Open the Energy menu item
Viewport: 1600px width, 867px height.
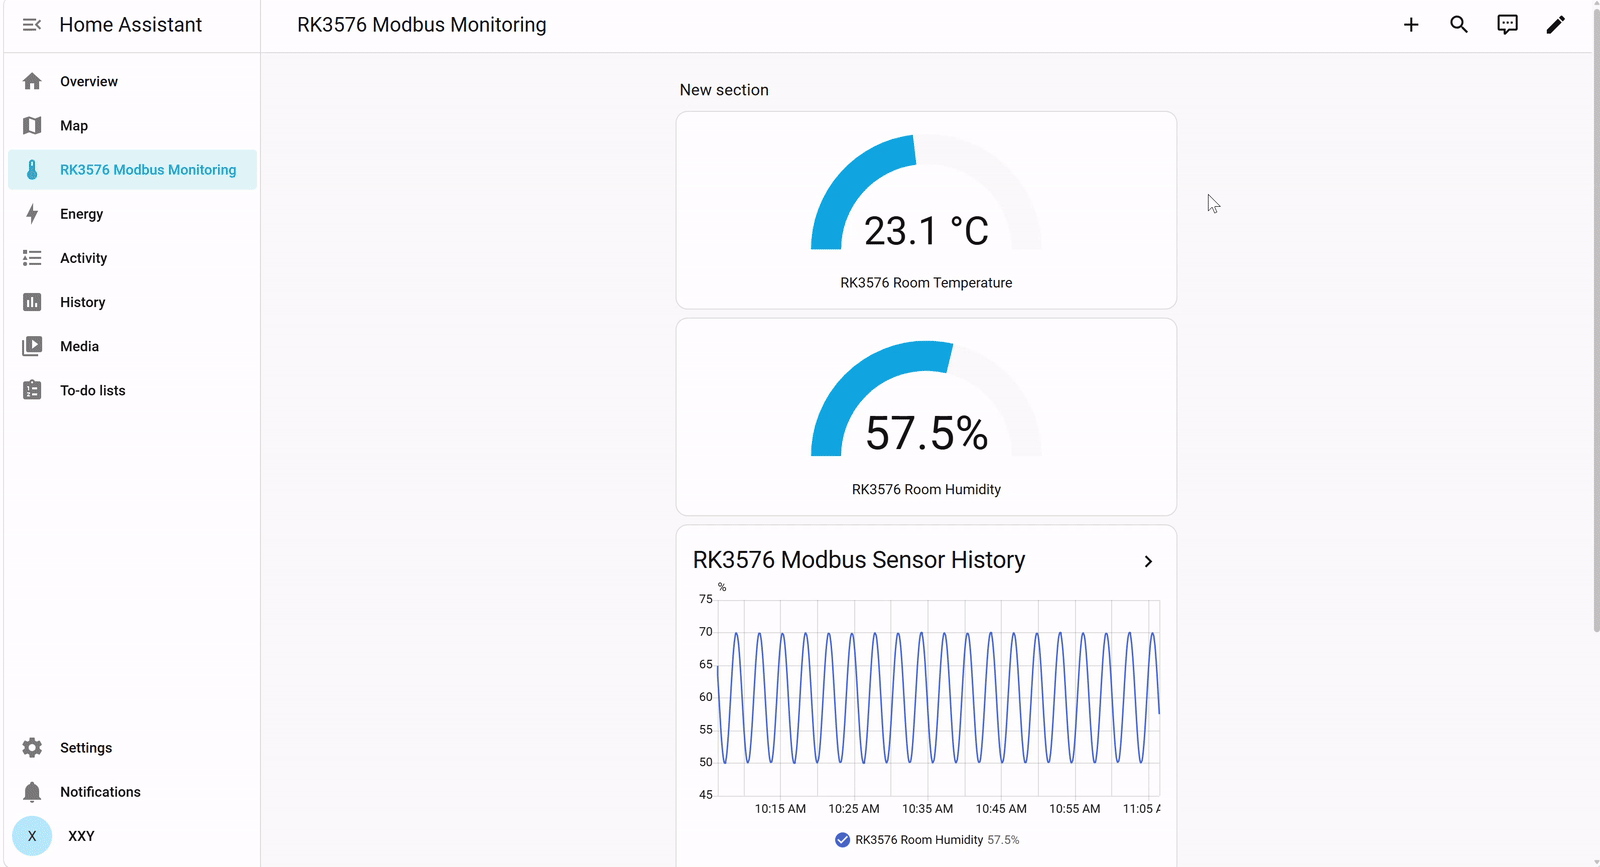tap(132, 214)
